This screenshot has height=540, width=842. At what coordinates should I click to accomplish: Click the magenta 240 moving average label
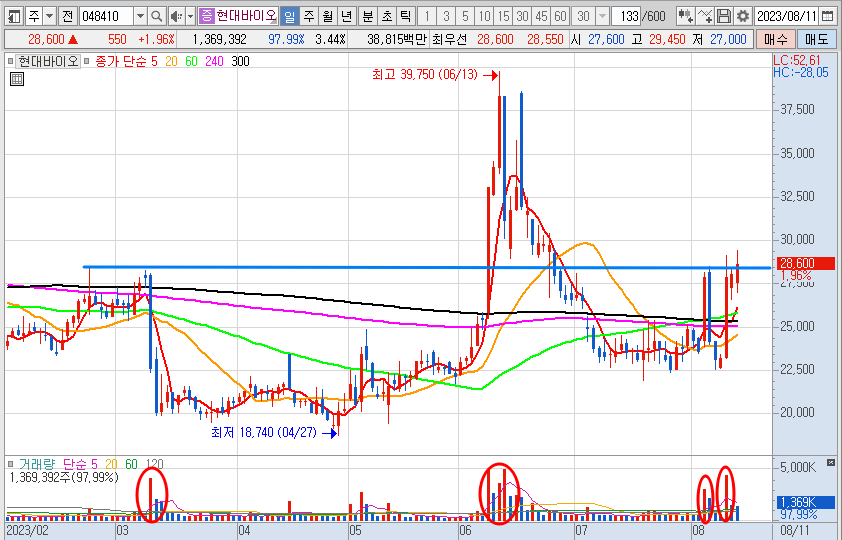click(x=214, y=61)
